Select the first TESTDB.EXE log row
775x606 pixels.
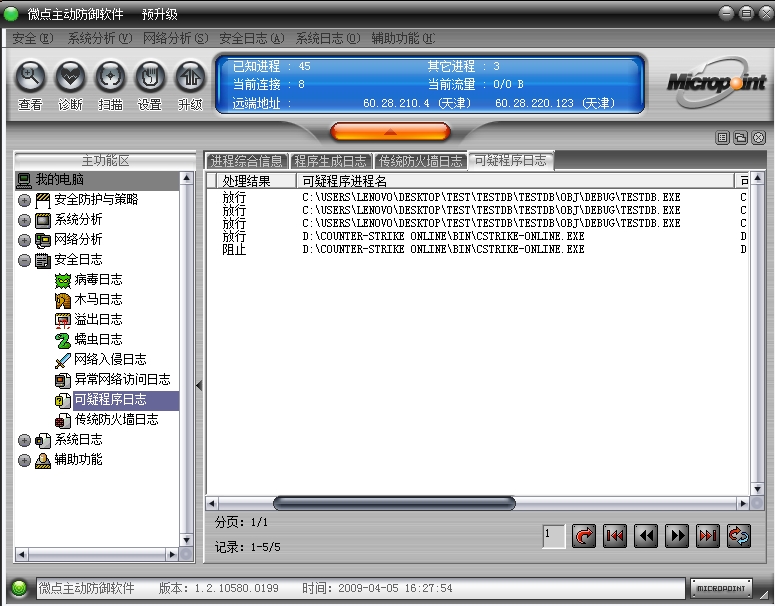[x=477, y=197]
